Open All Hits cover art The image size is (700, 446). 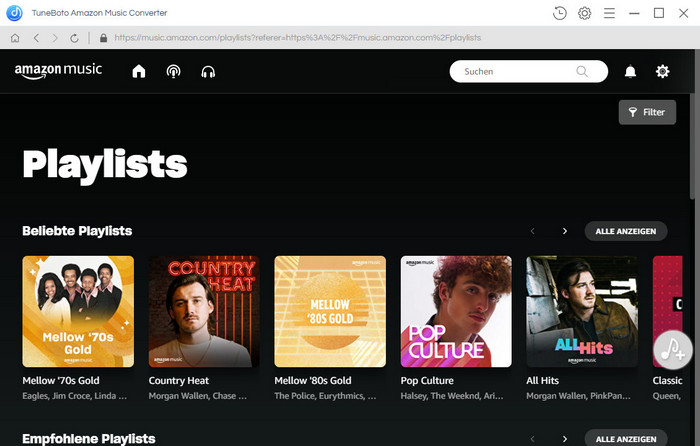coord(582,312)
